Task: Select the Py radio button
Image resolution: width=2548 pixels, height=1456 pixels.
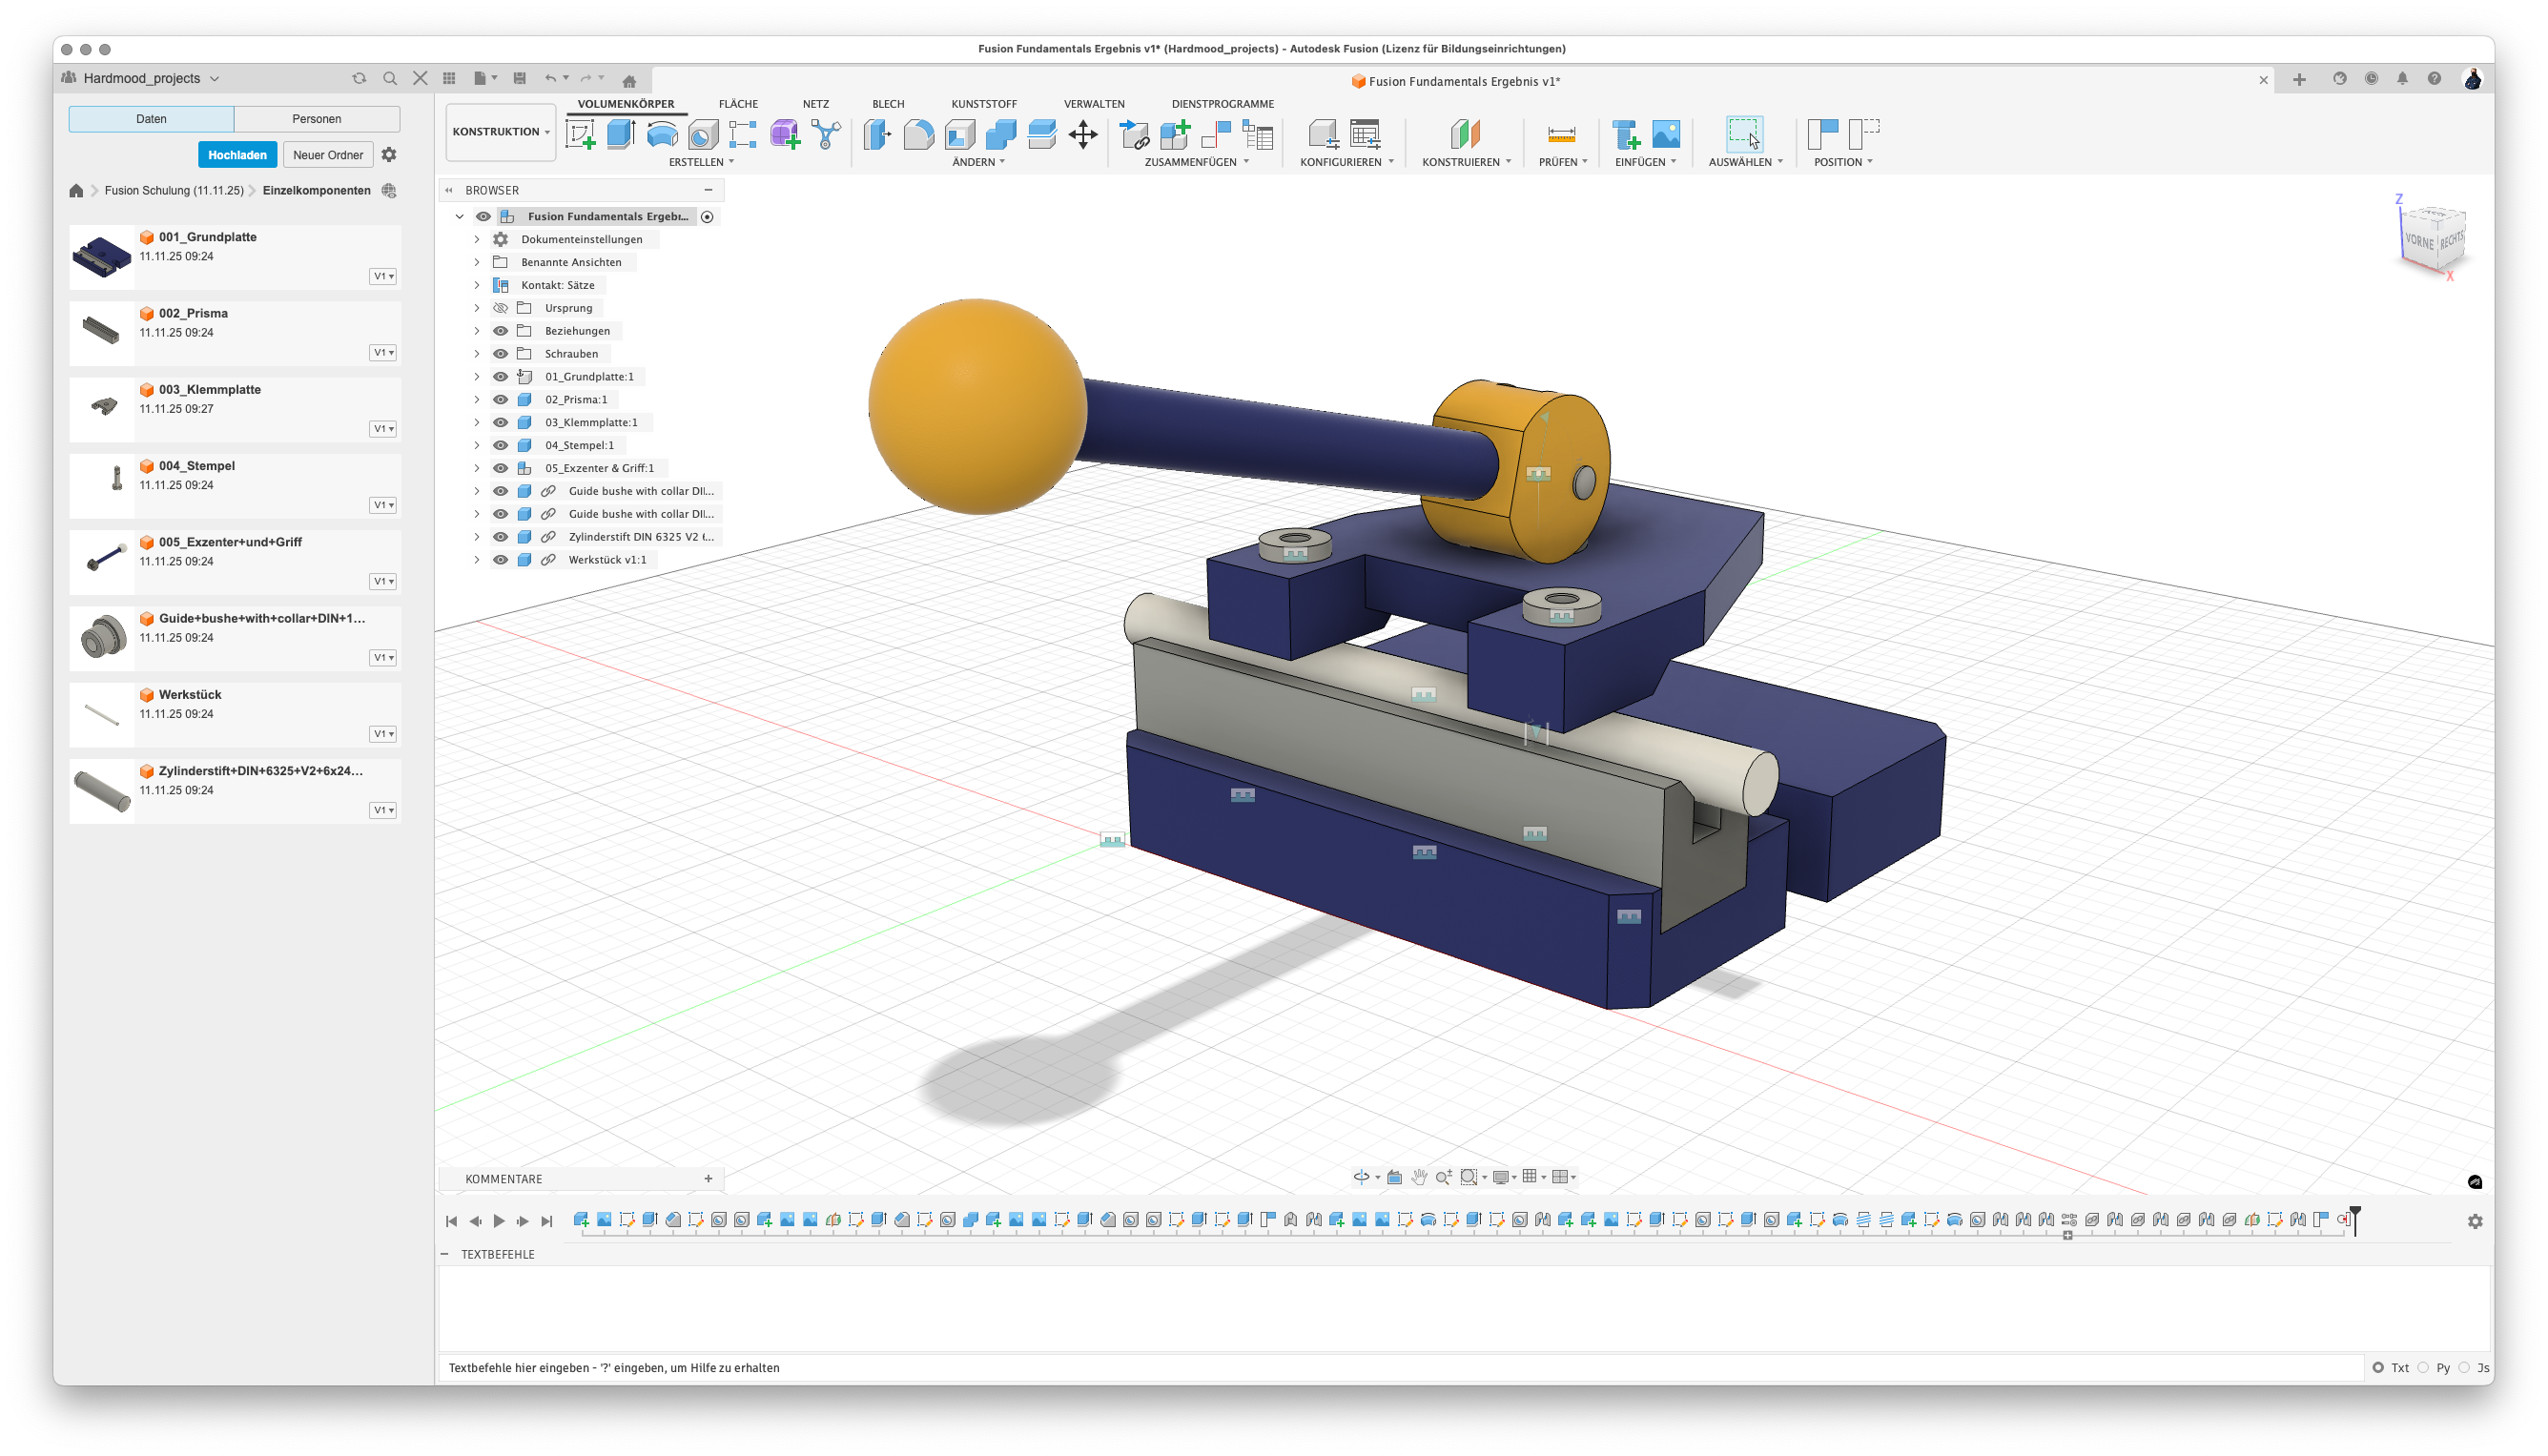Action: pos(2424,1367)
